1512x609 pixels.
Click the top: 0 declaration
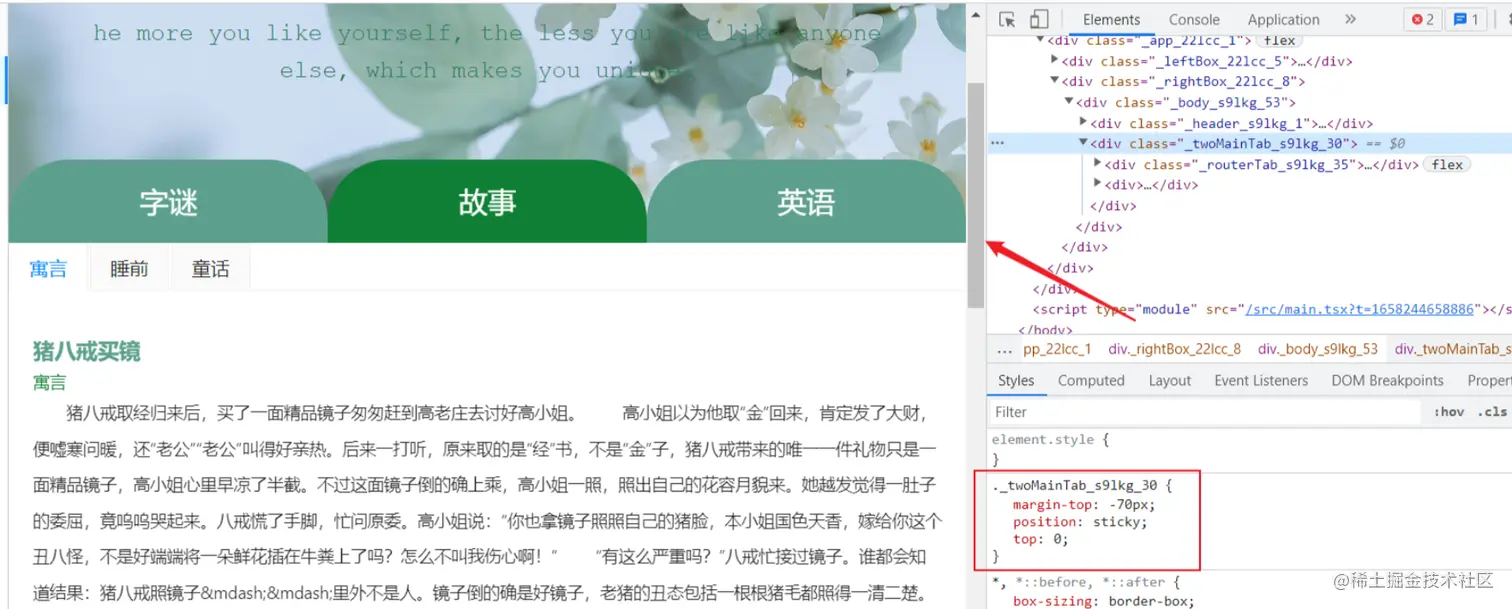tap(1040, 539)
